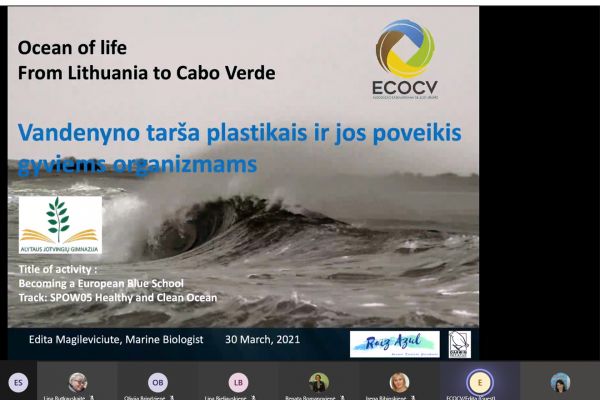Click the Alytaus Jotvingių Gimnazija logo
The image size is (600, 400).
[x=60, y=225]
